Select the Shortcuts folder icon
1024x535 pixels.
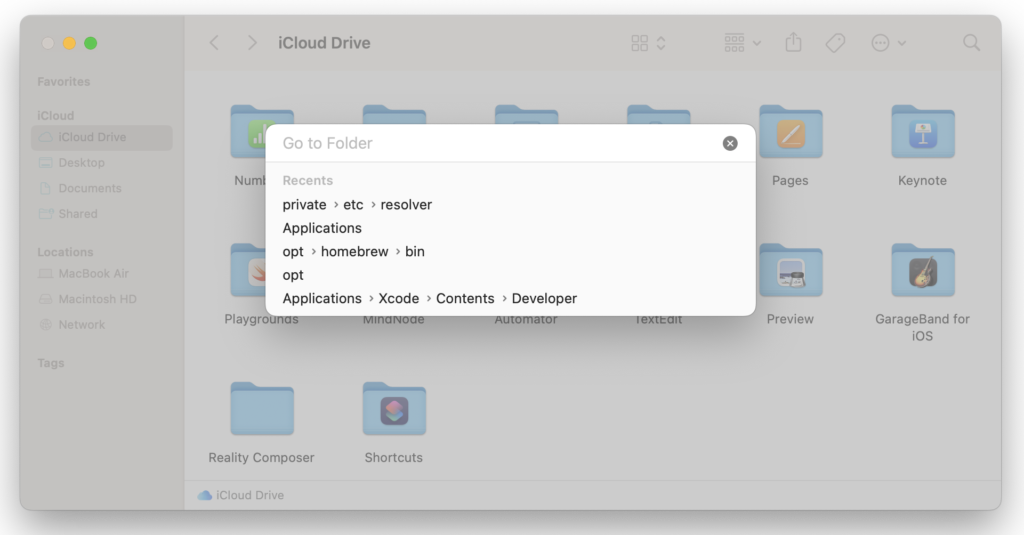394,409
